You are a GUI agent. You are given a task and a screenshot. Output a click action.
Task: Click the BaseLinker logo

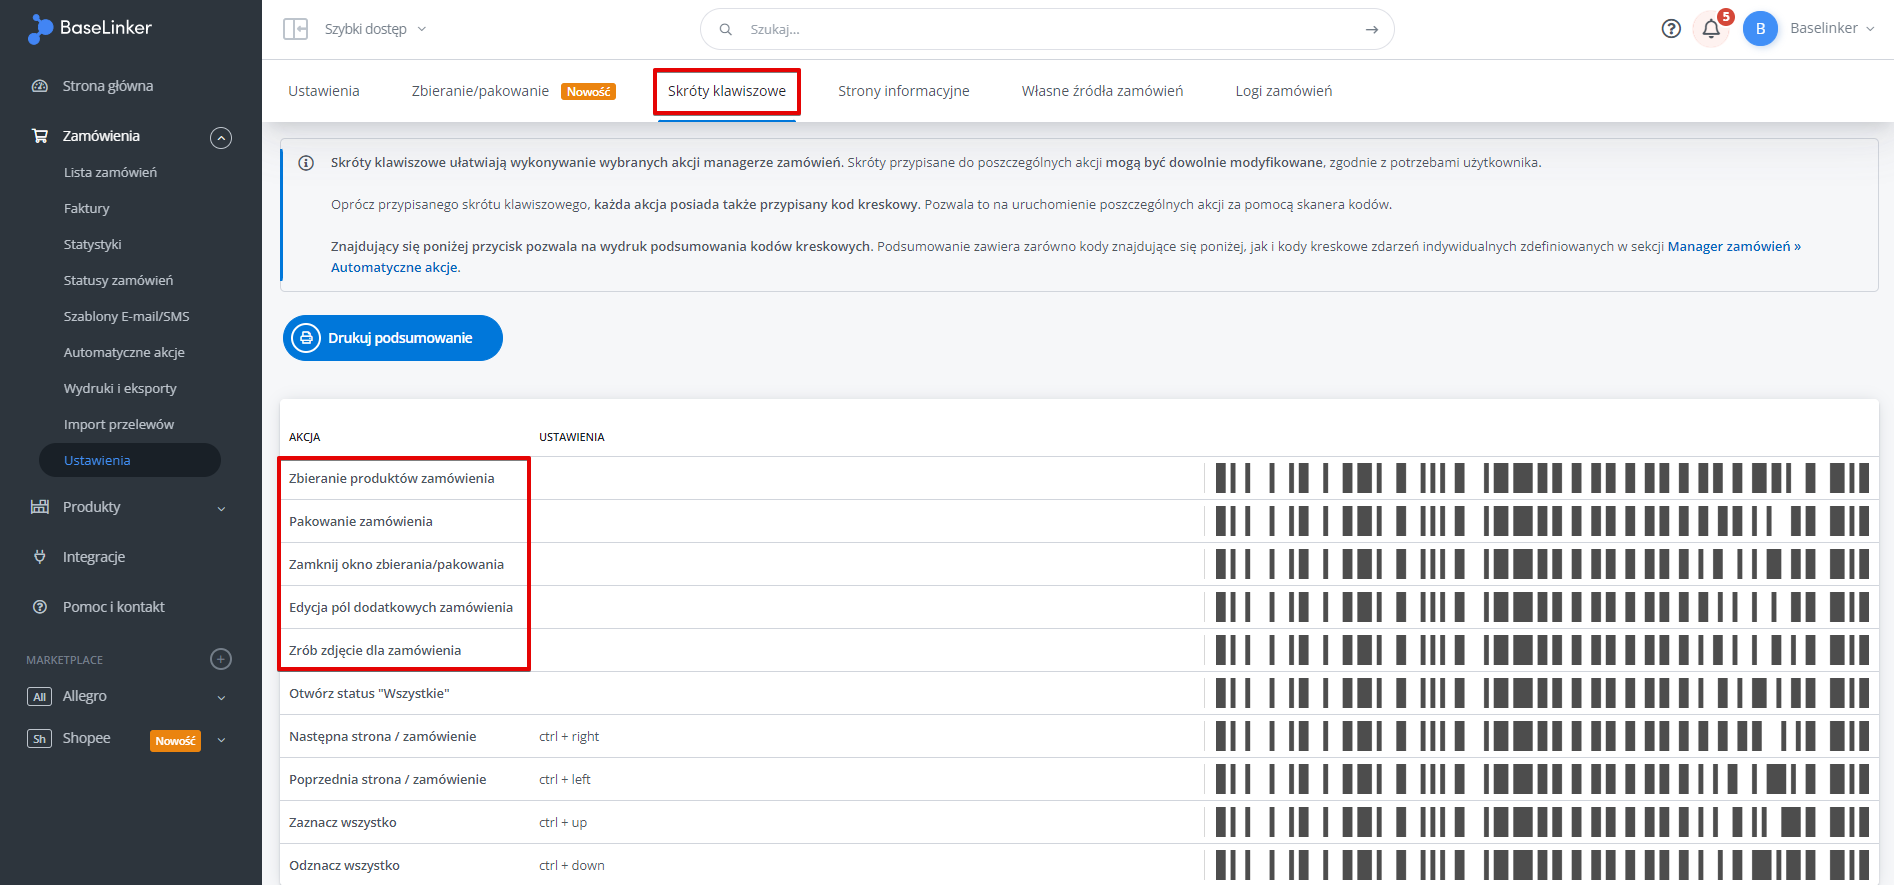(x=90, y=29)
